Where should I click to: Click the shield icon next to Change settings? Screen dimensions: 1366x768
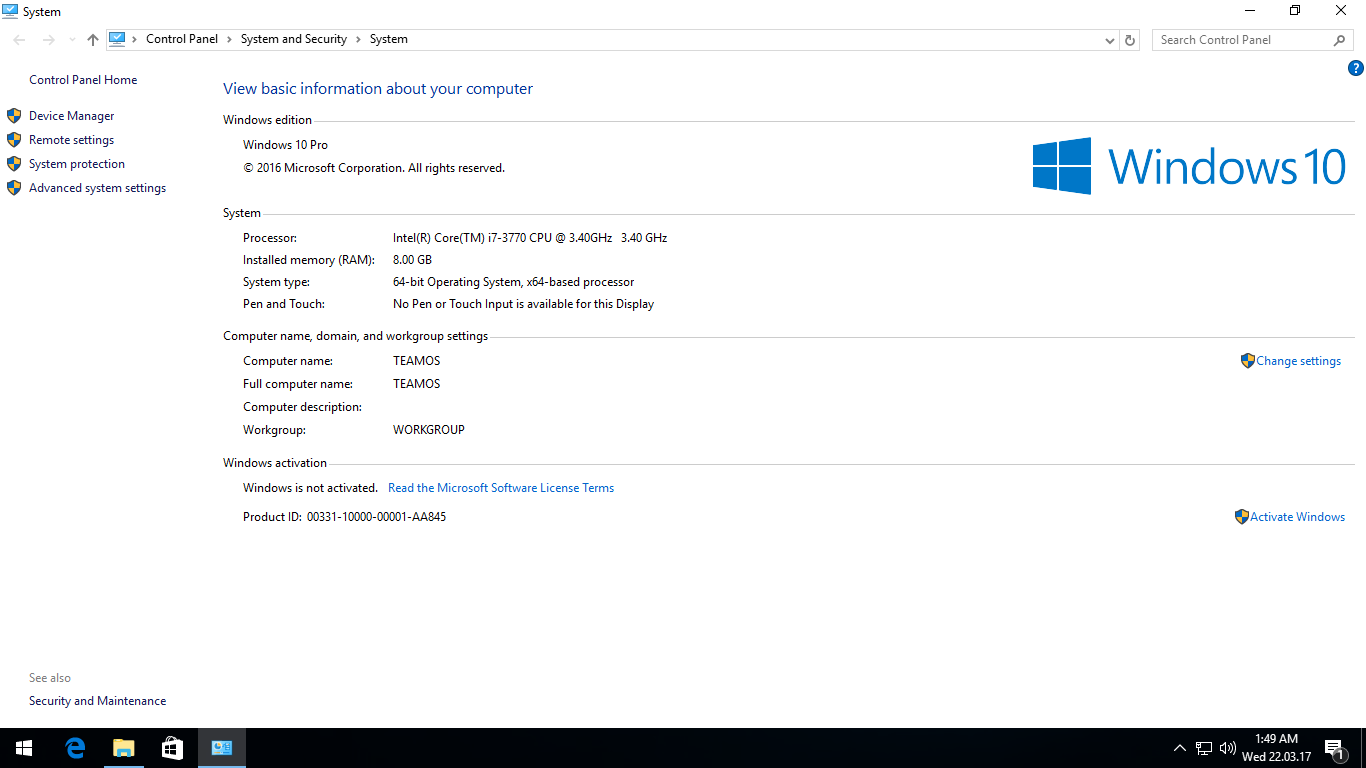point(1247,361)
